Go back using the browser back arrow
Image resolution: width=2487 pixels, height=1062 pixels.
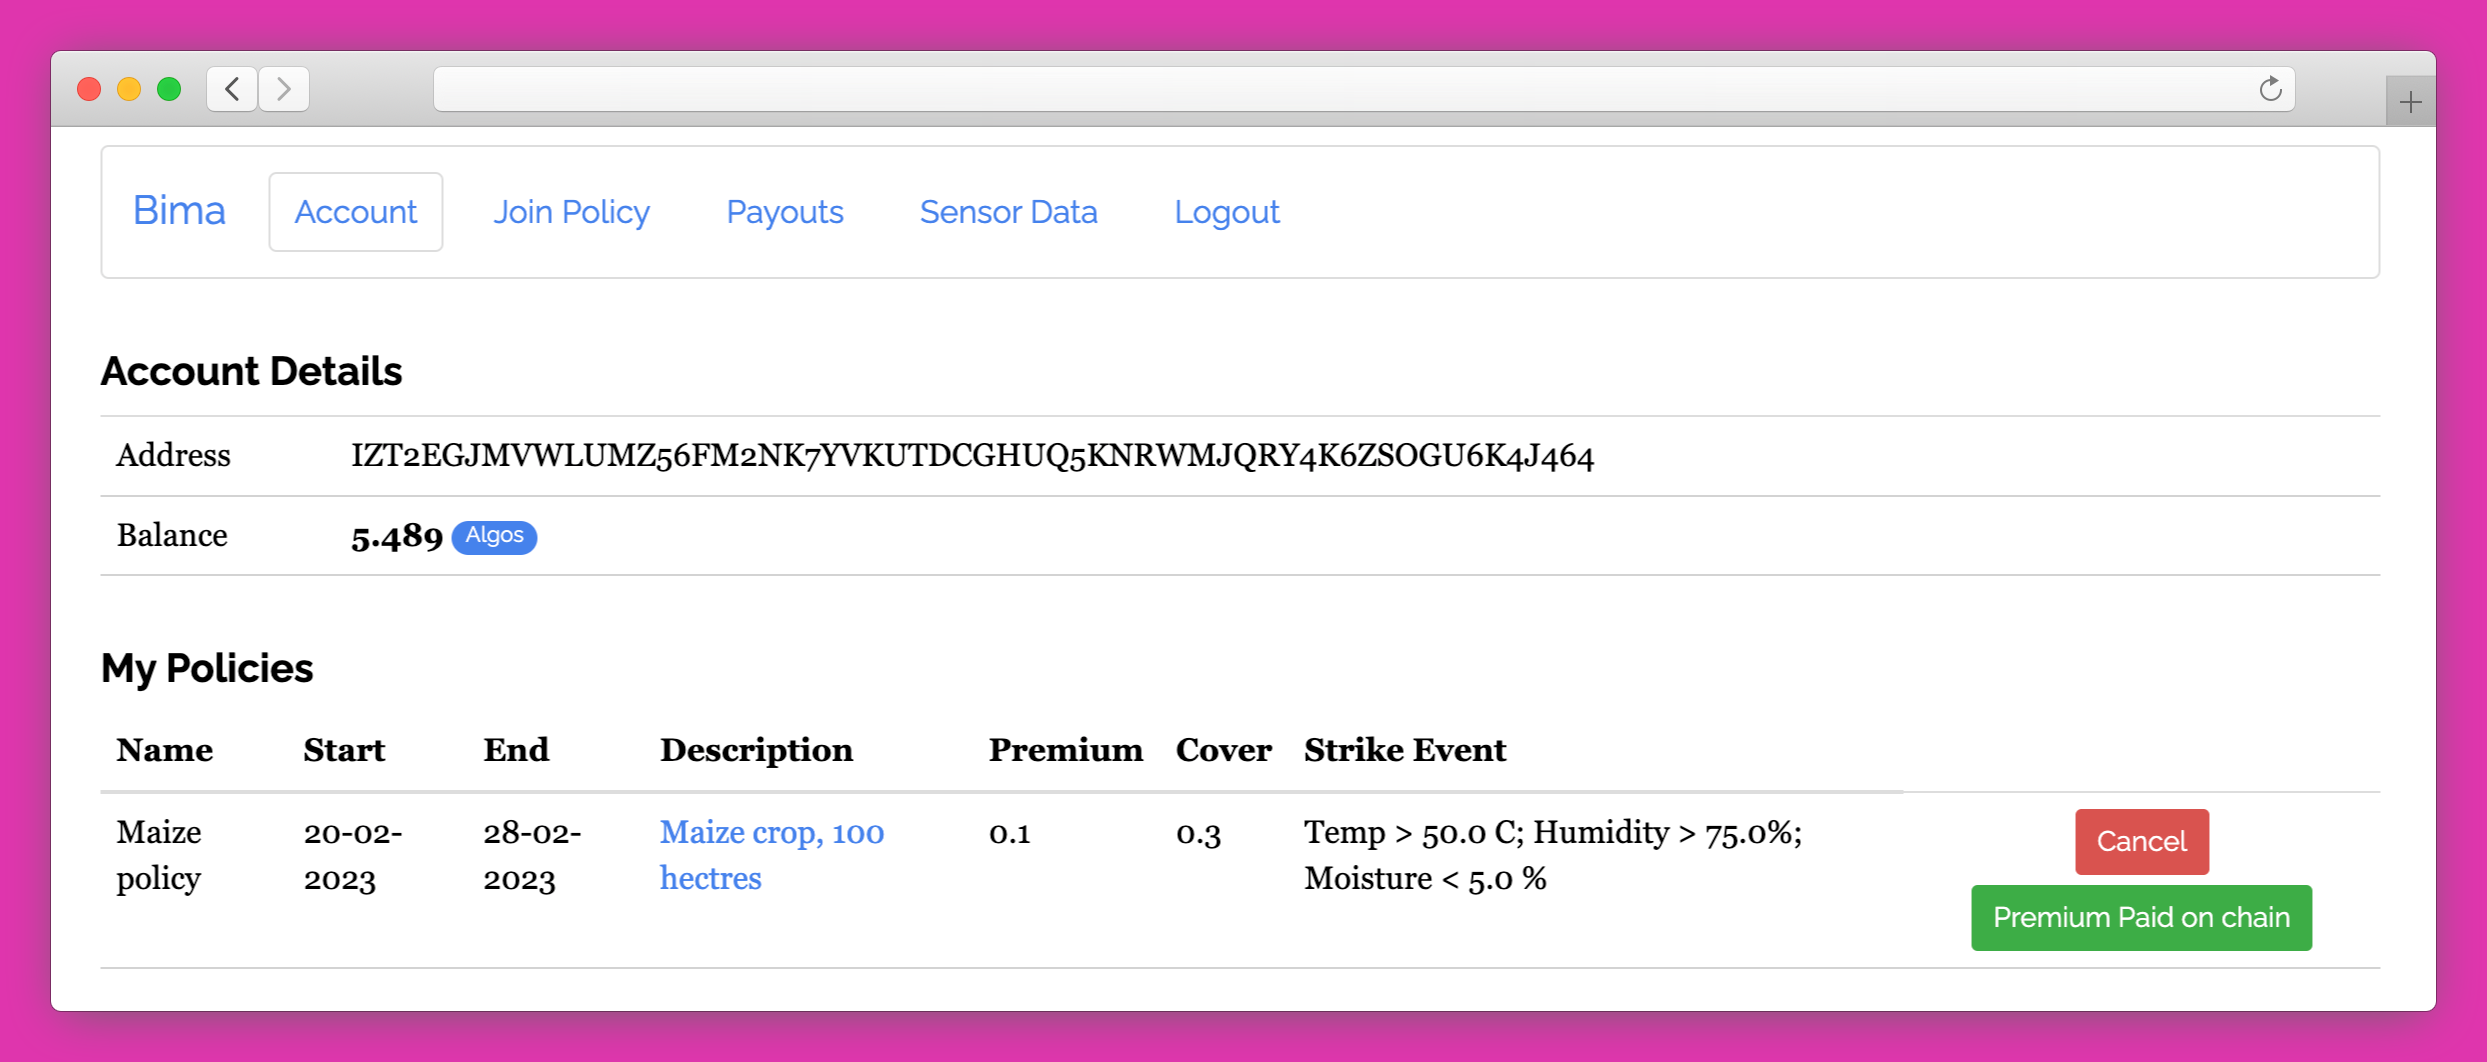[232, 89]
